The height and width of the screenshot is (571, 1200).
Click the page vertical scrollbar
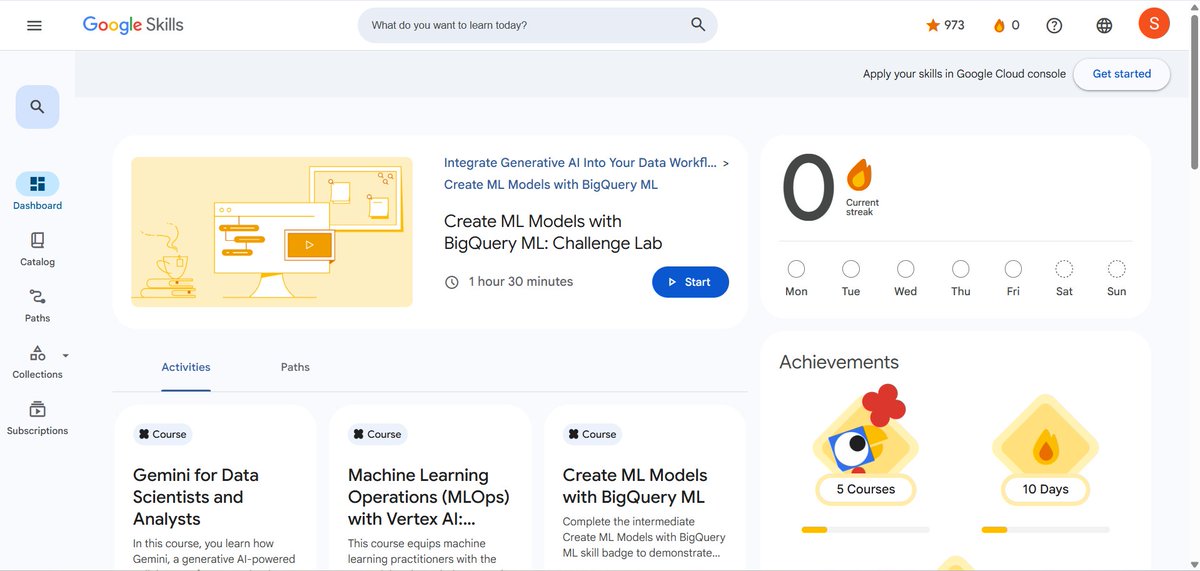point(1192,90)
